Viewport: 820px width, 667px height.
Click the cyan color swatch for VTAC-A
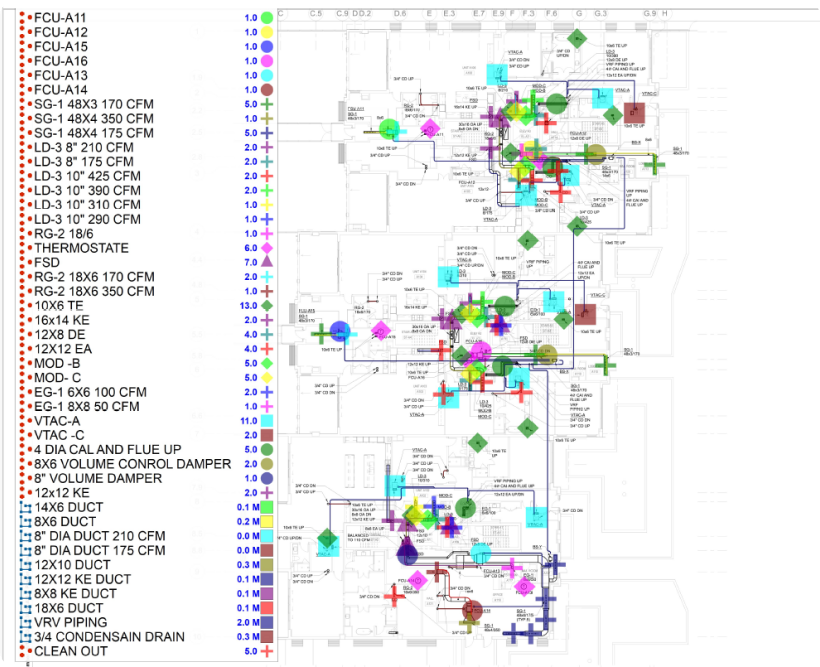coord(268,421)
